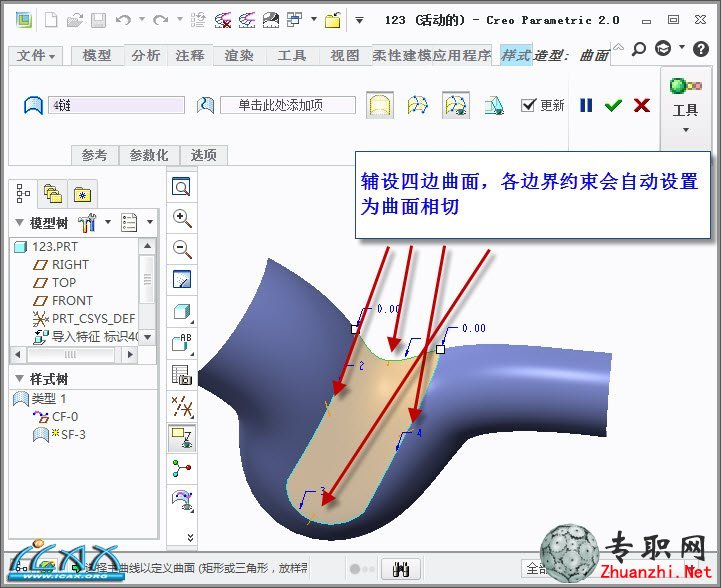Click the replace surface icon

click(x=494, y=105)
